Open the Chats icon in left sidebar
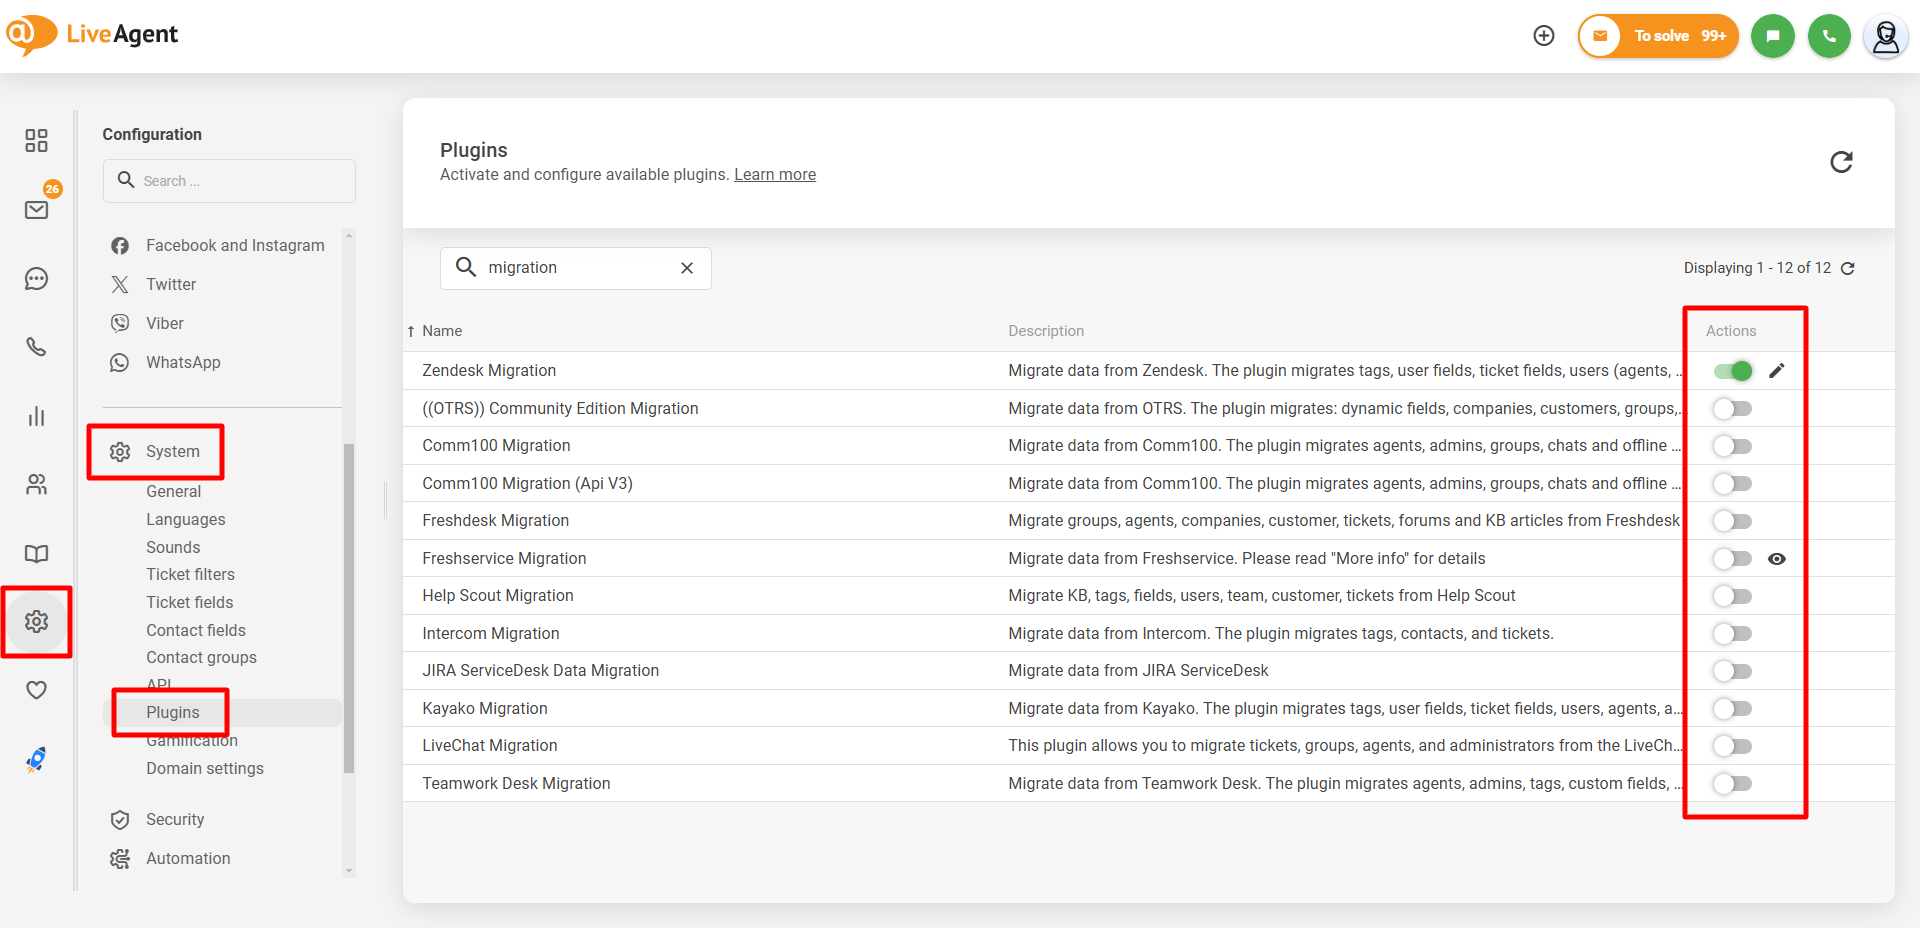Image resolution: width=1920 pixels, height=928 pixels. tap(37, 279)
